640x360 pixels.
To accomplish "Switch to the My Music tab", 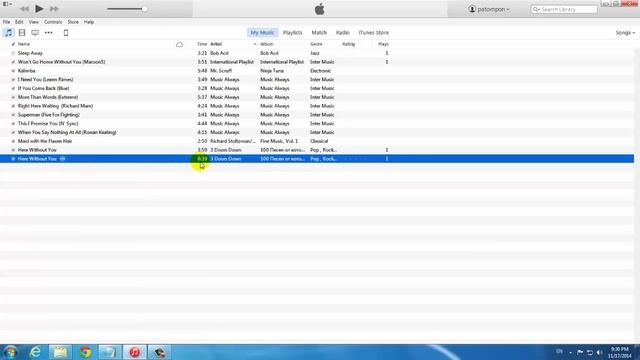I will (x=262, y=33).
